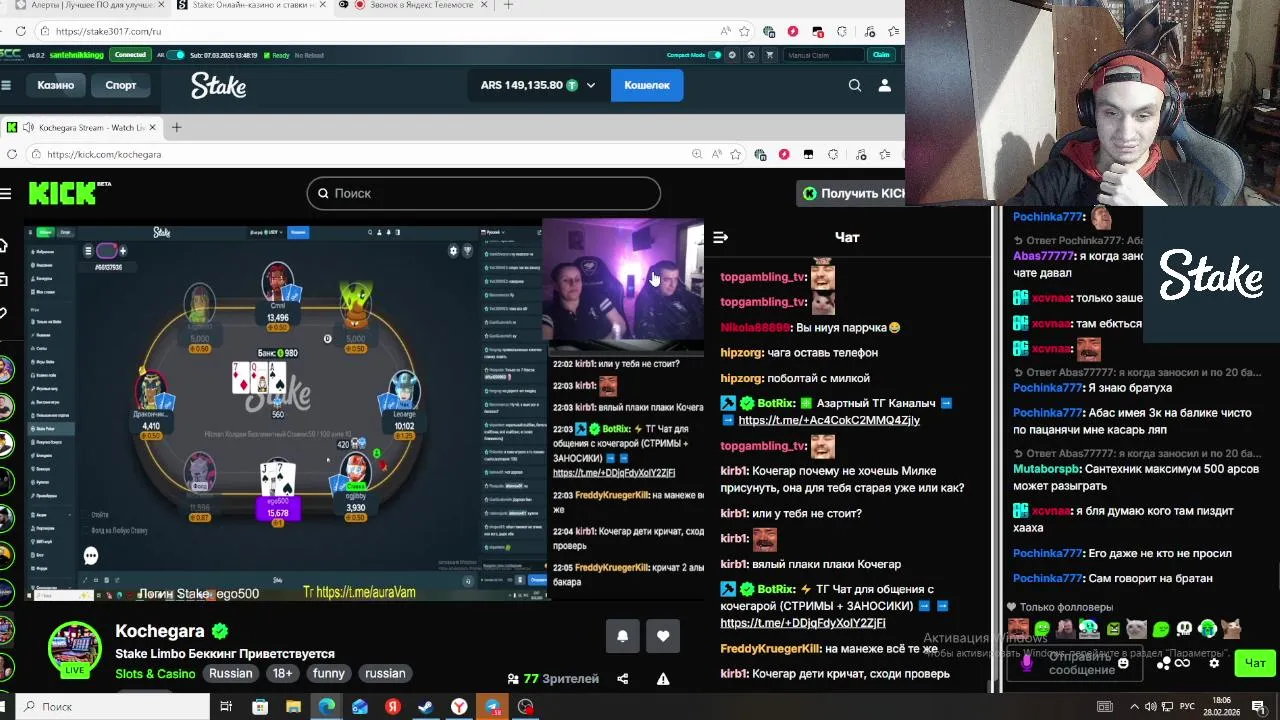Click Kick sidebar home icon

pos(4,246)
